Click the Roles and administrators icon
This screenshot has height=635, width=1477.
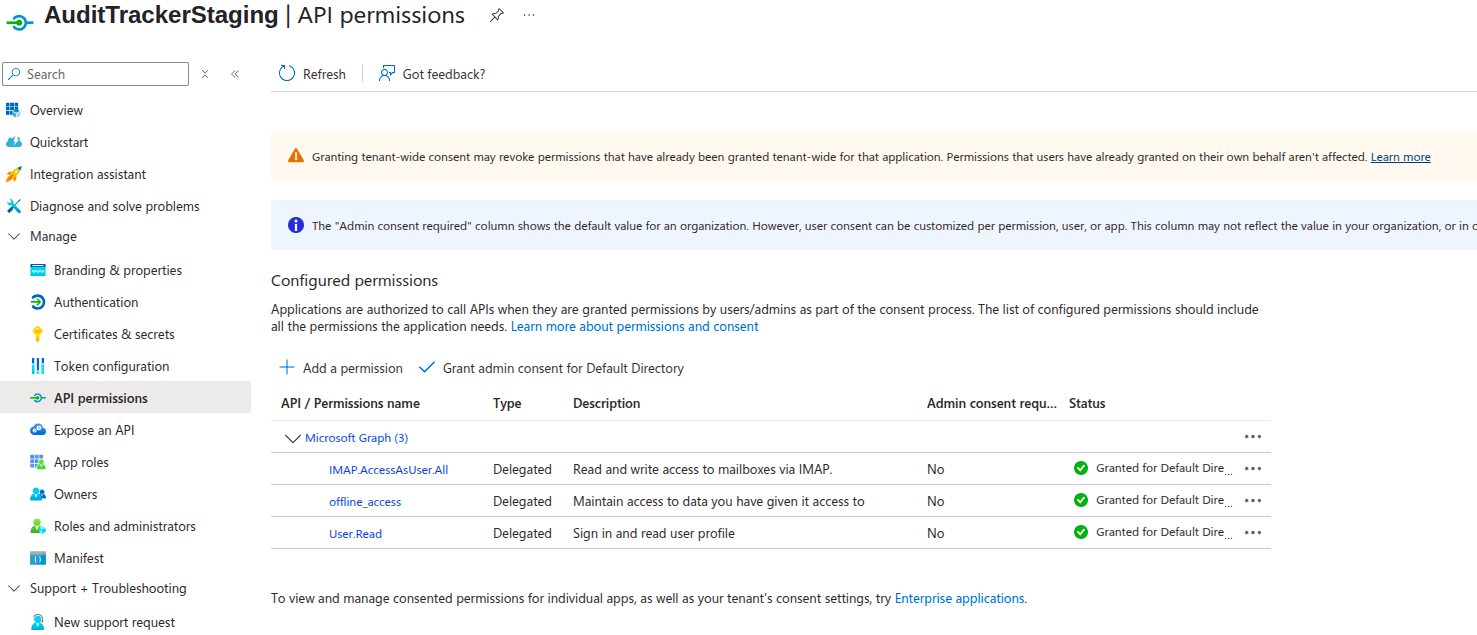point(38,526)
